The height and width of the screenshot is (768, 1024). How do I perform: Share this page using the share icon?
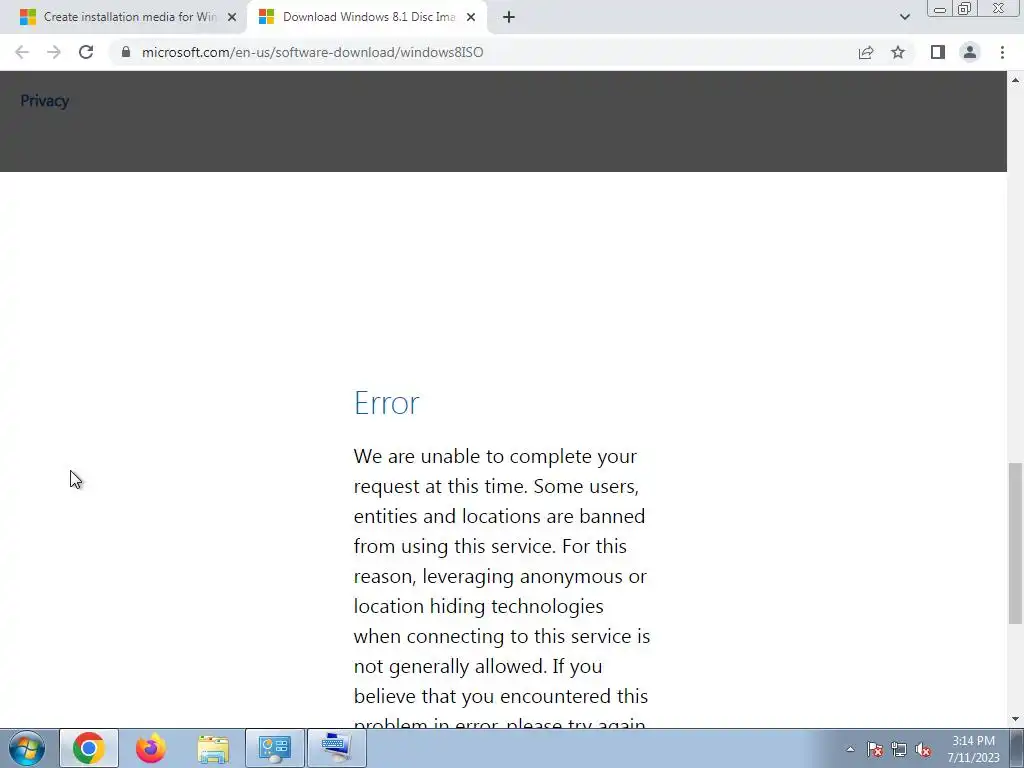pyautogui.click(x=866, y=52)
